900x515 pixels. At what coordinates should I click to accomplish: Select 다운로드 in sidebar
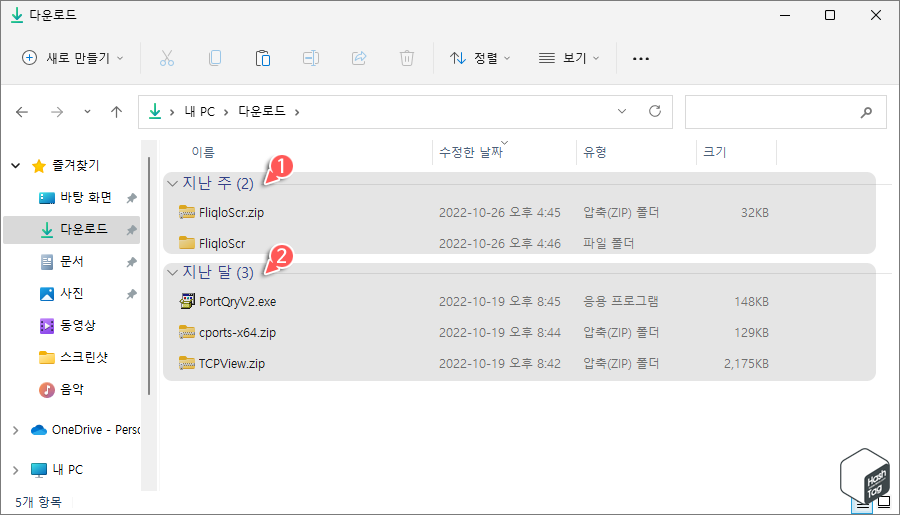coord(72,230)
